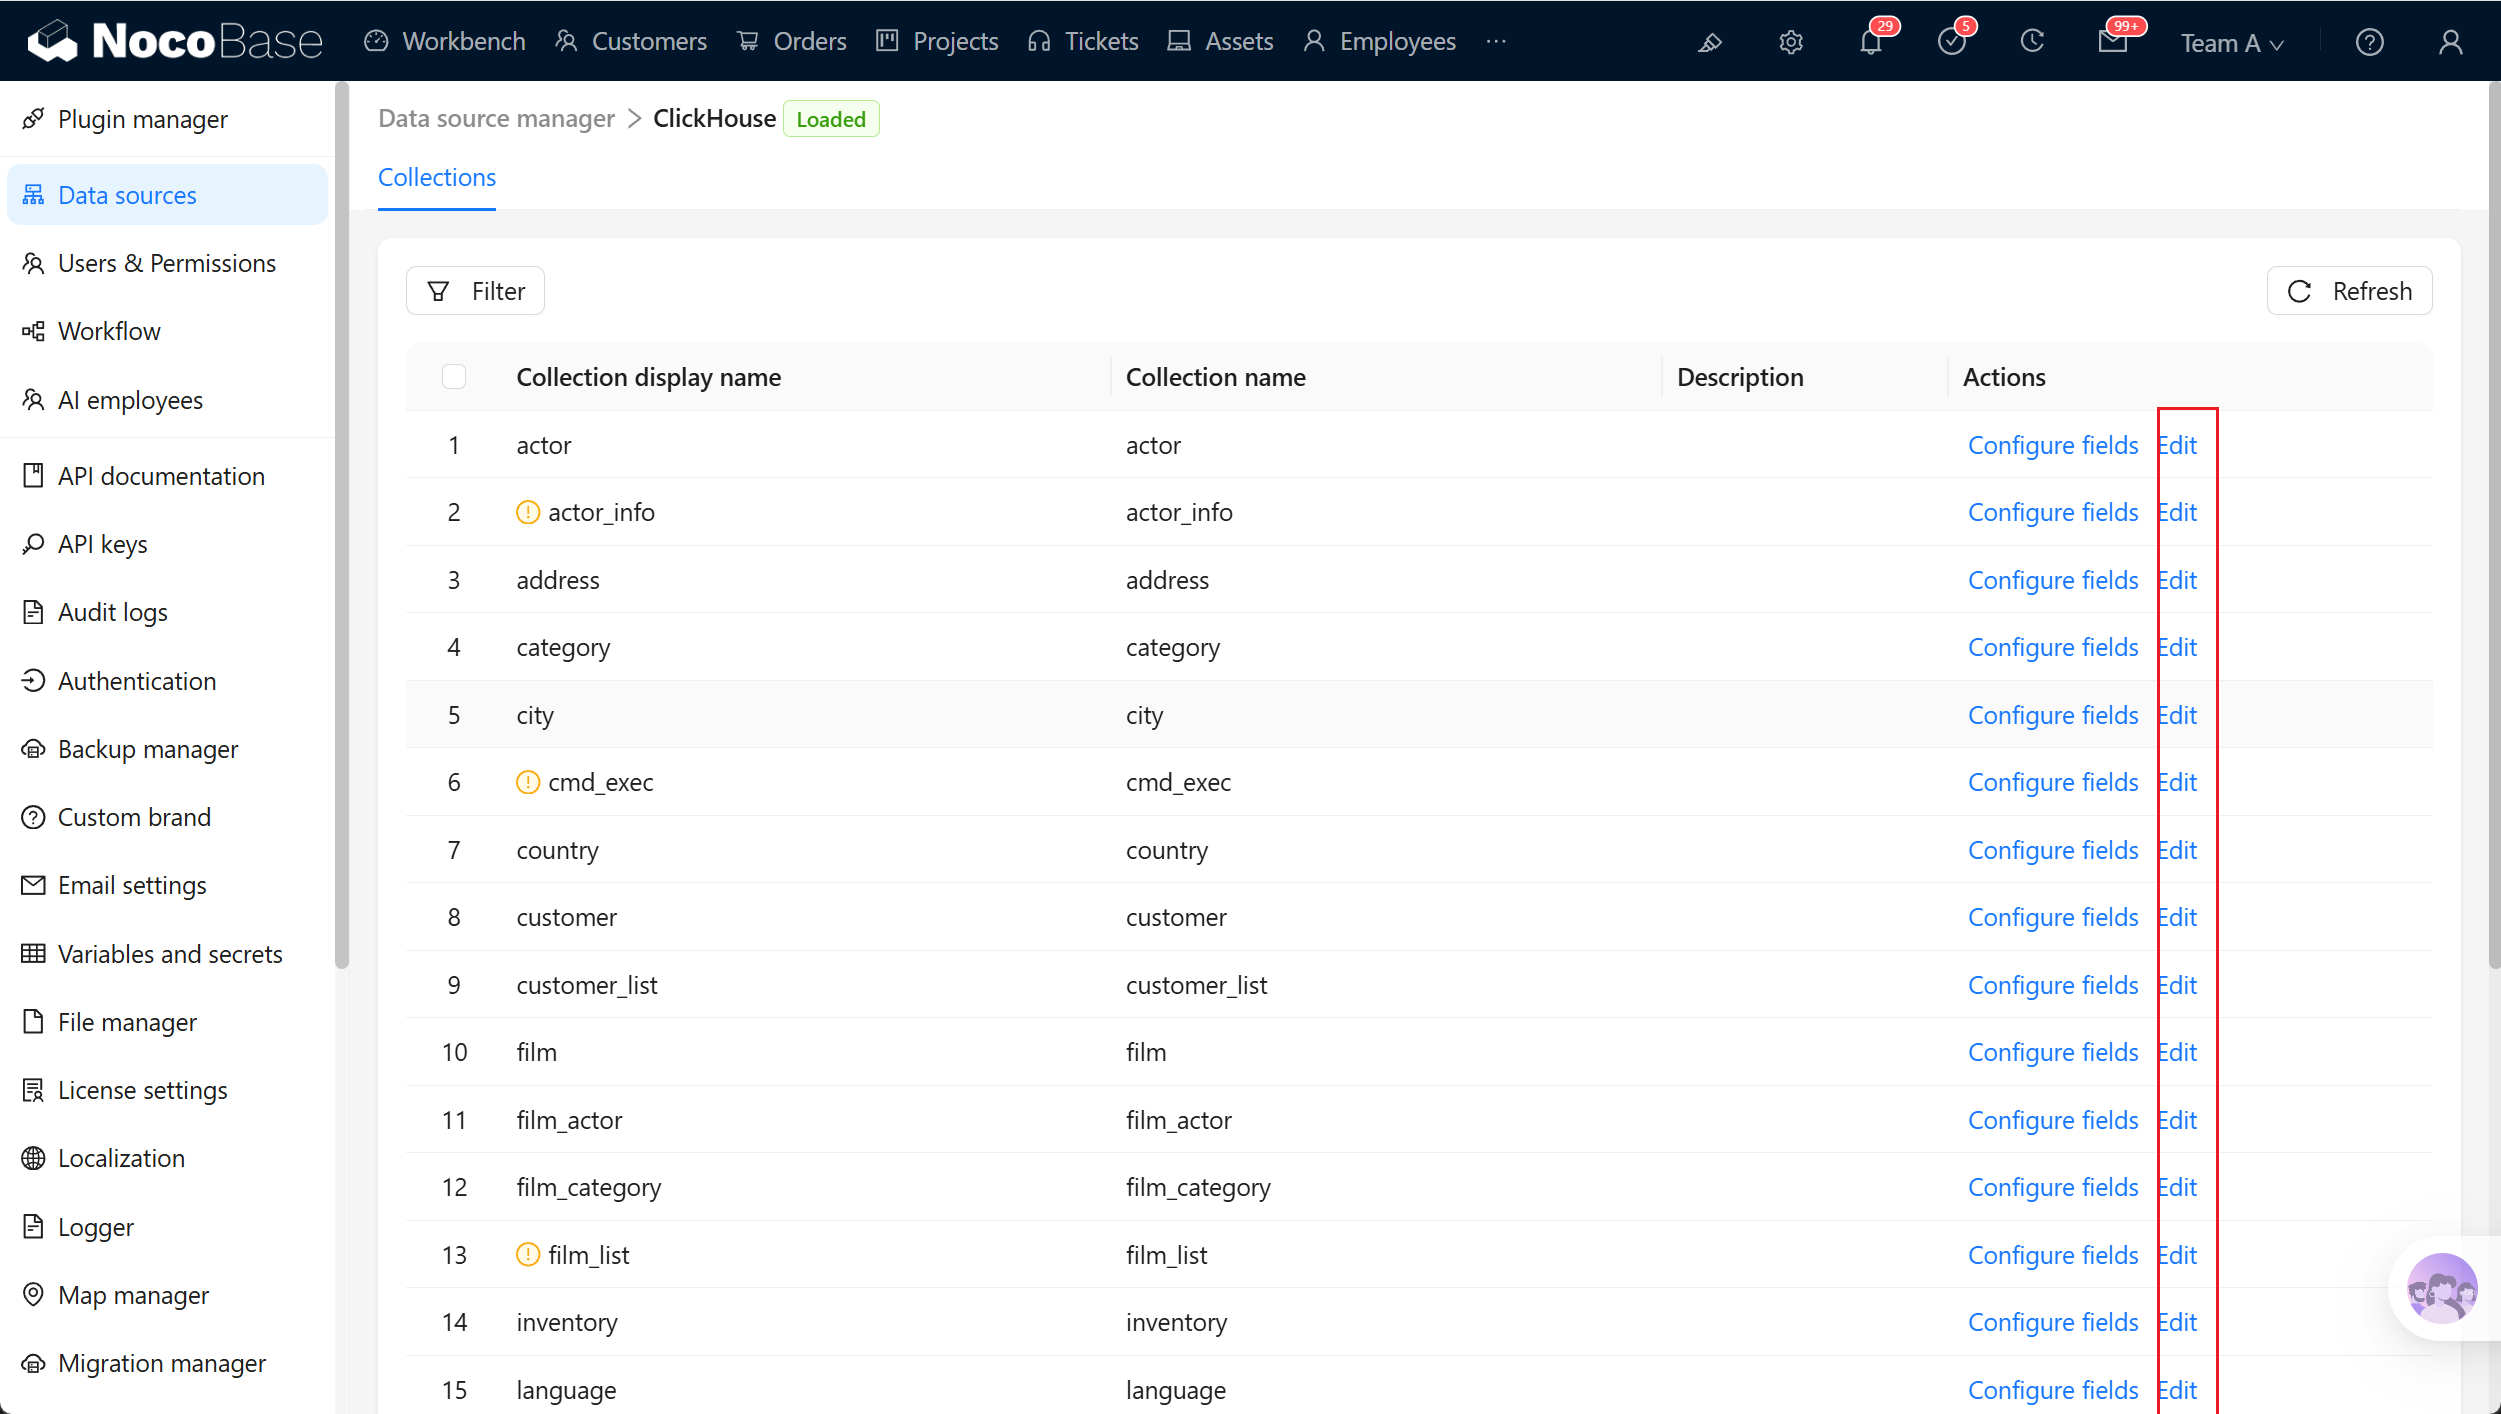Open the user profile icon
This screenshot has width=2501, height=1414.
click(2450, 42)
